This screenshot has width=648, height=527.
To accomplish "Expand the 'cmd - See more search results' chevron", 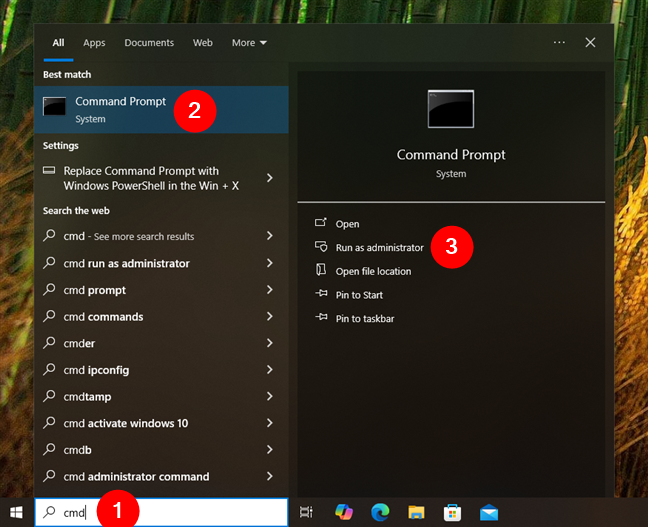I will click(x=269, y=236).
